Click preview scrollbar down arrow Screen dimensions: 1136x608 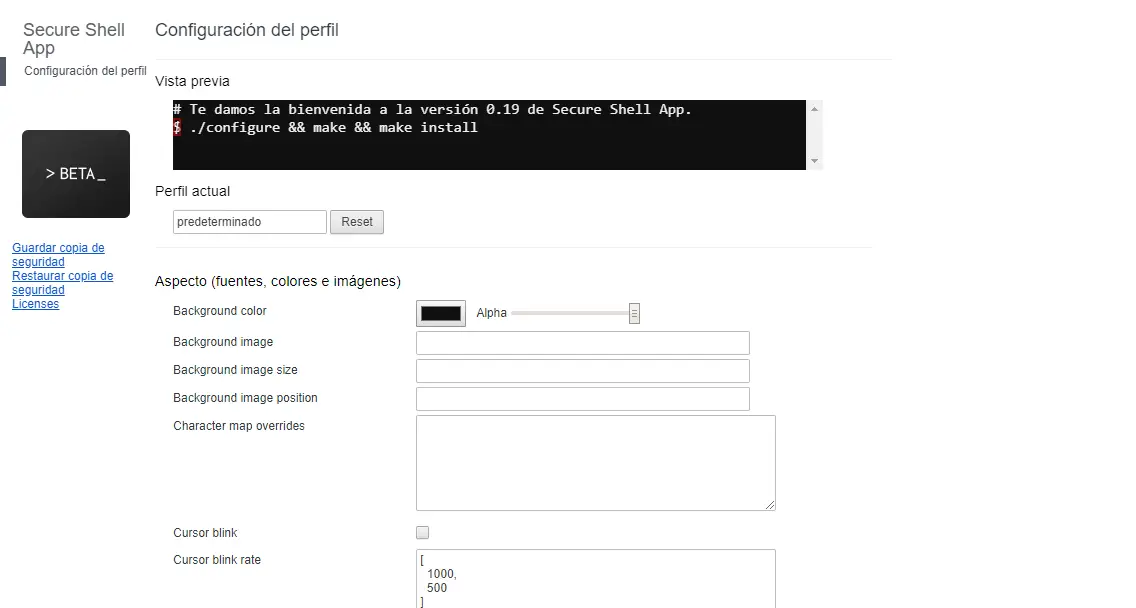(x=814, y=161)
